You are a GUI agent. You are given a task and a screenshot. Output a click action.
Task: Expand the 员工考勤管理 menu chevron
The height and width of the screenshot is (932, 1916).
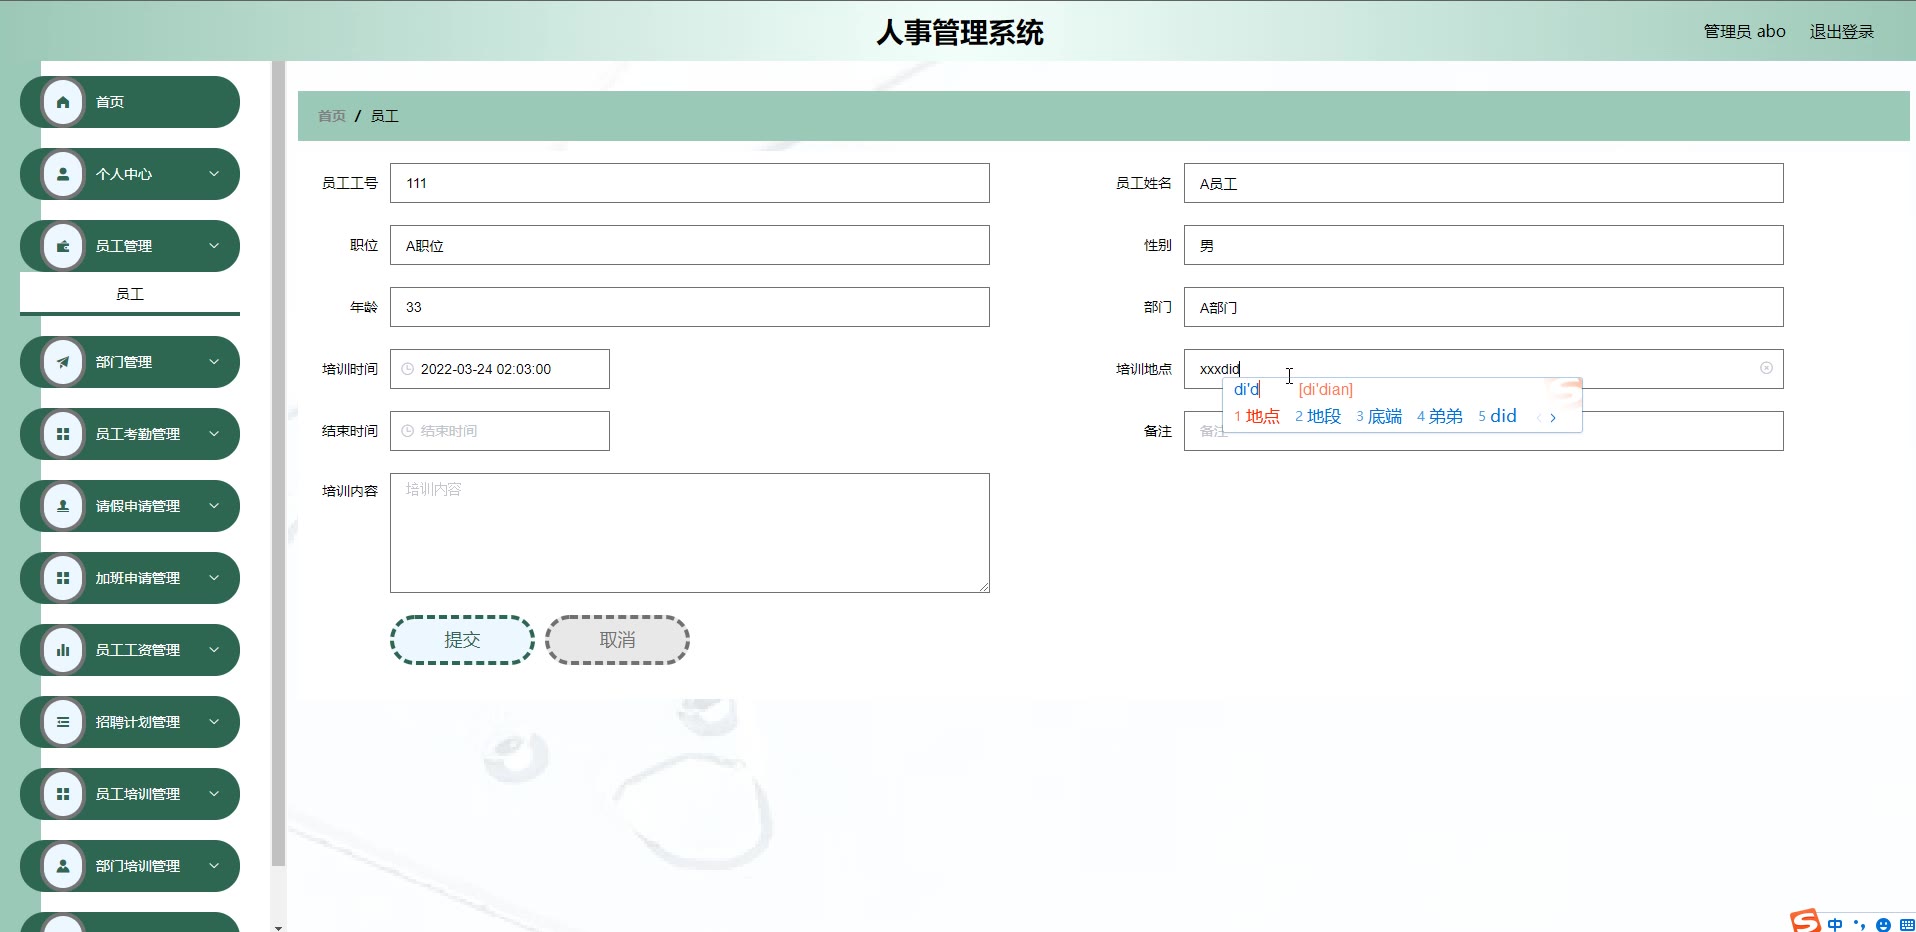click(x=214, y=434)
